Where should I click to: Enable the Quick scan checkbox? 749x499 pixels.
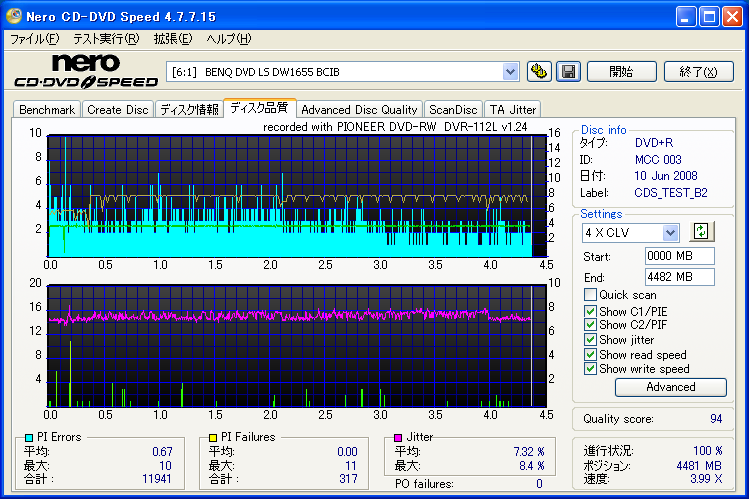point(591,295)
